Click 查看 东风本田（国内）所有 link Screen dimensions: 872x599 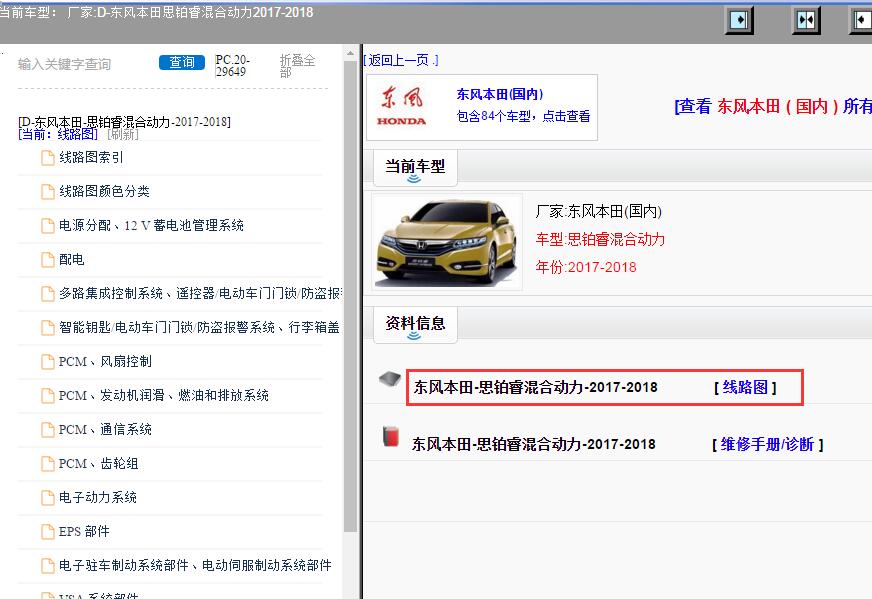(x=773, y=106)
